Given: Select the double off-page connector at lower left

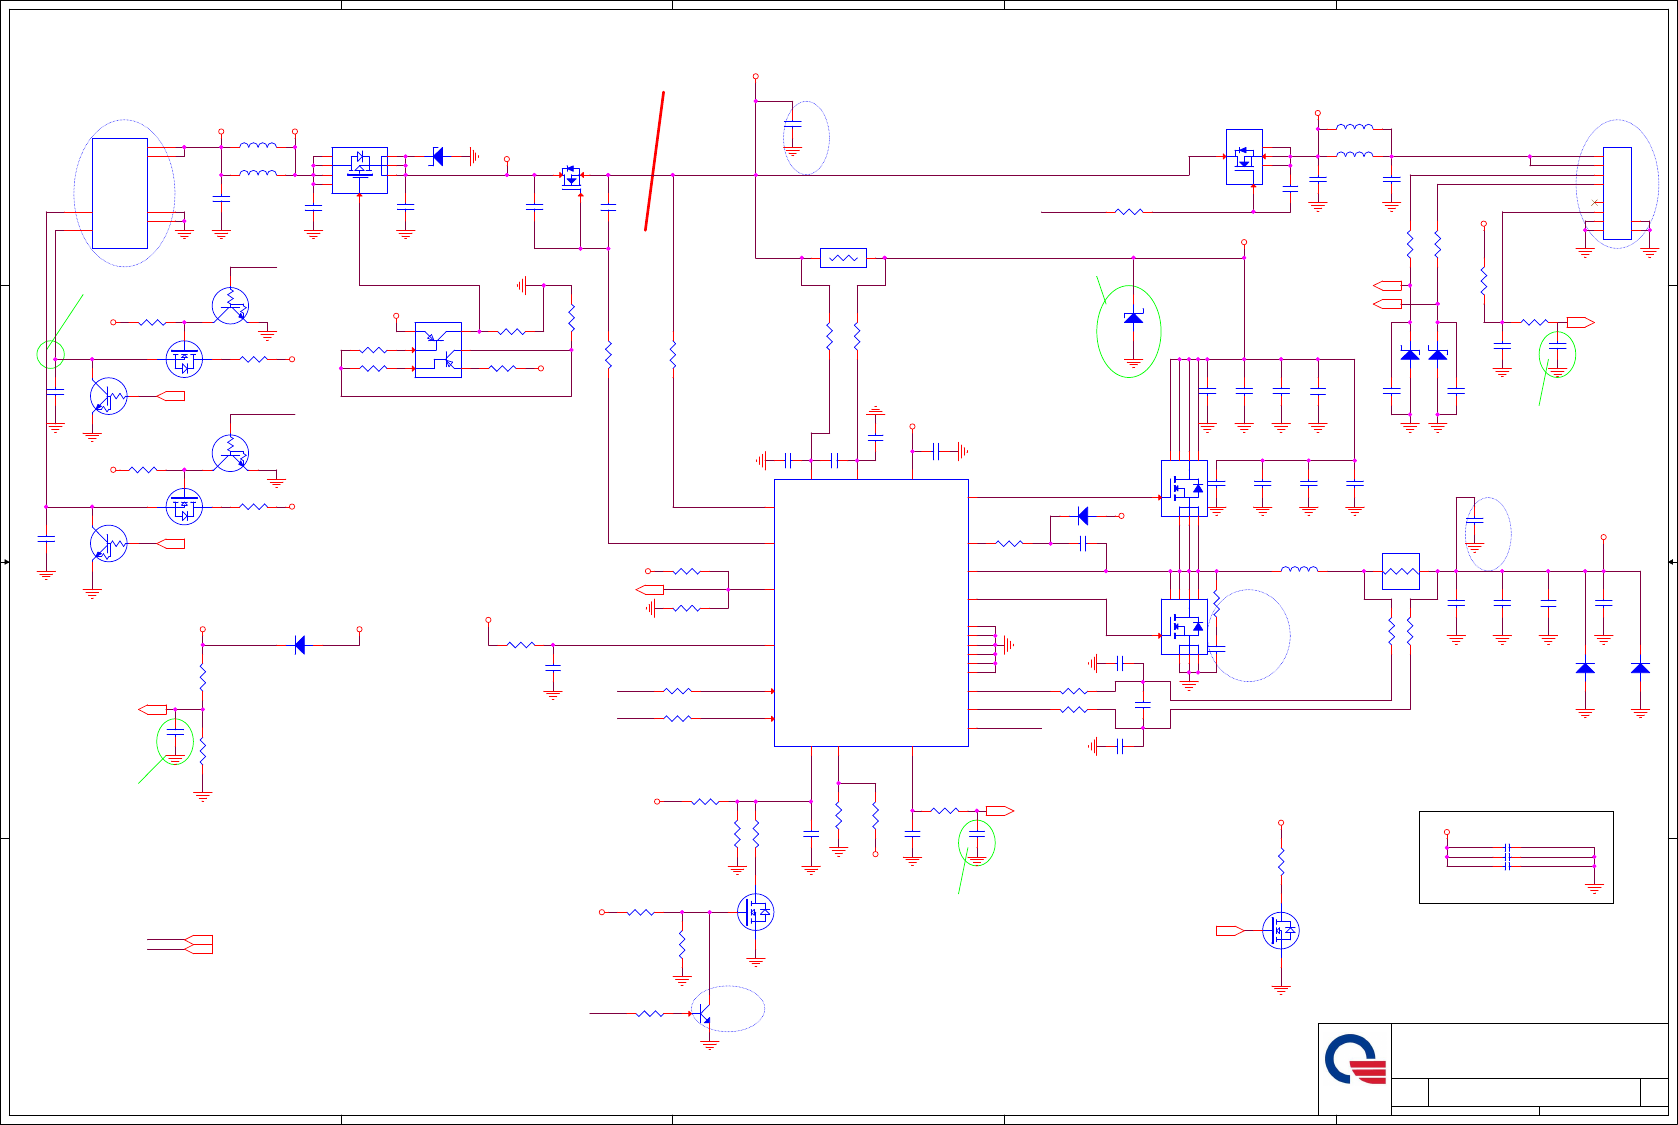Looking at the screenshot, I should coord(200,944).
